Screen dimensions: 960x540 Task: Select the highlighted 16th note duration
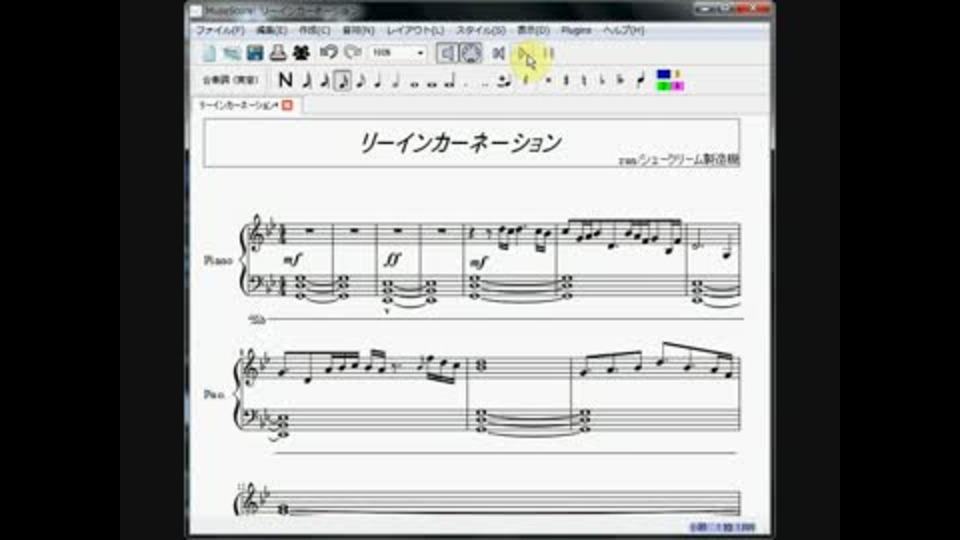pos(343,80)
